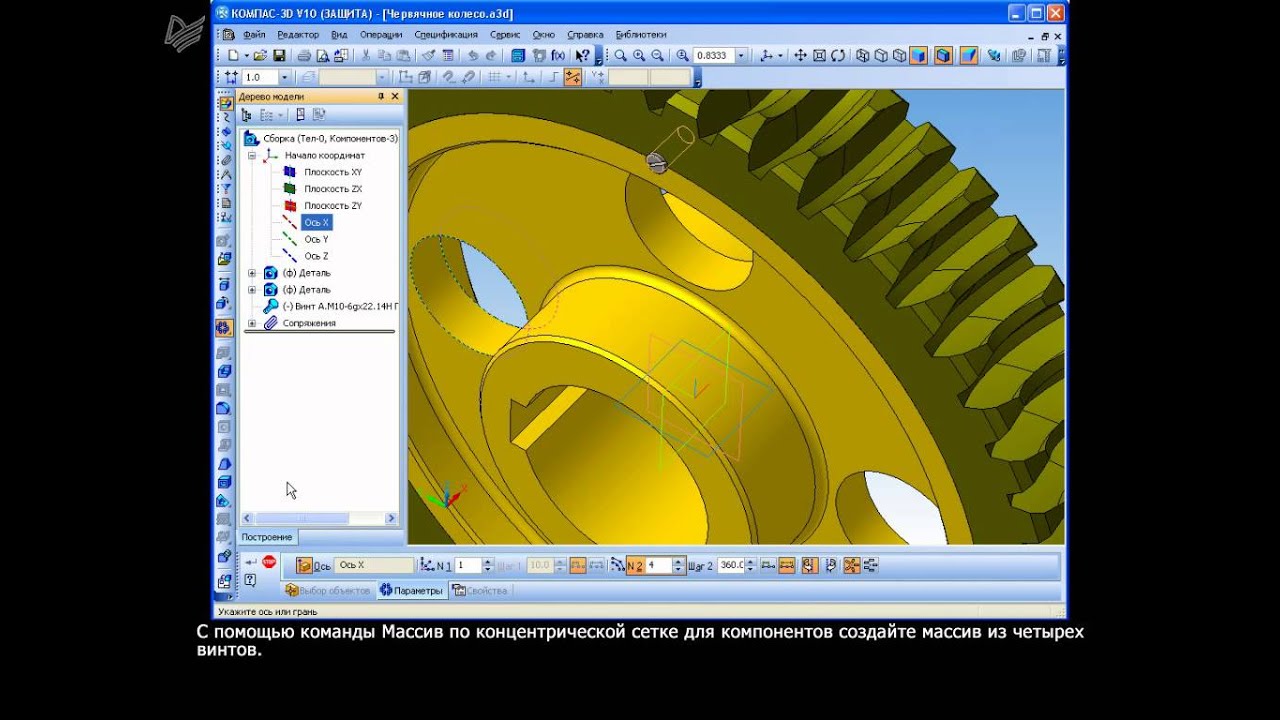Switch to the Параметры tab
The image size is (1280, 720).
pos(410,590)
